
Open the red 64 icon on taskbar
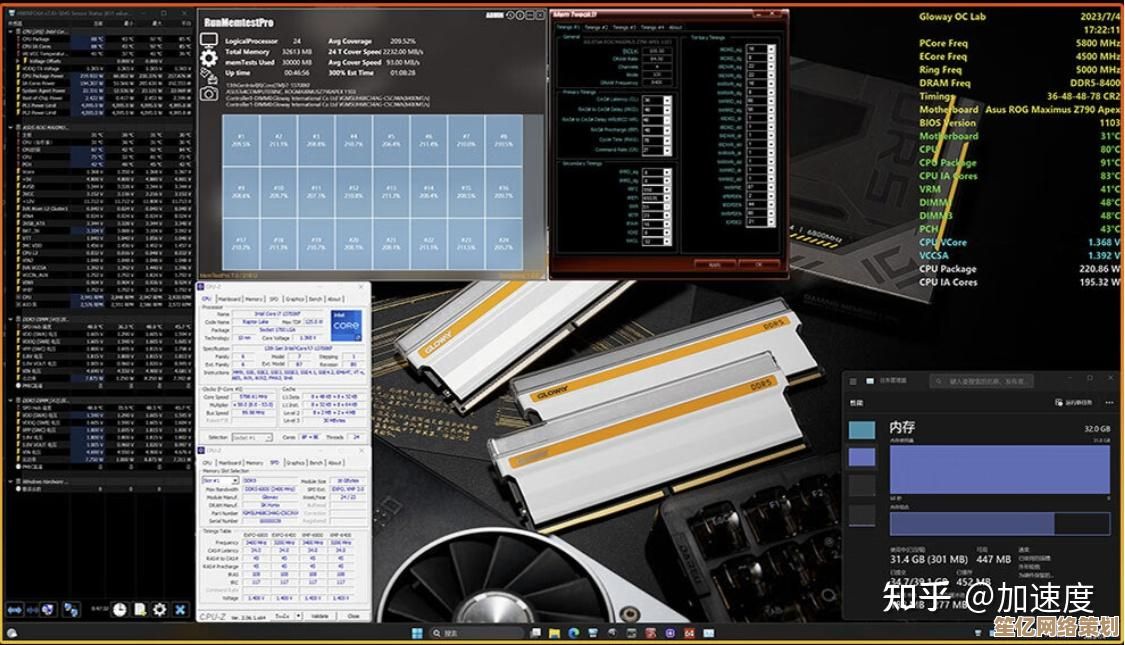click(689, 633)
